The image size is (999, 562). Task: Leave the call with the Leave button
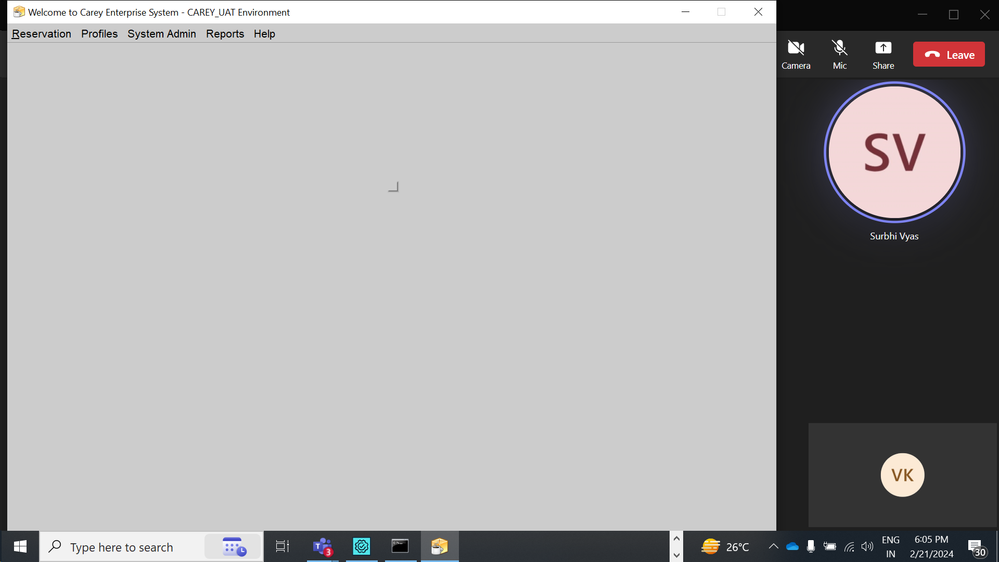point(949,55)
